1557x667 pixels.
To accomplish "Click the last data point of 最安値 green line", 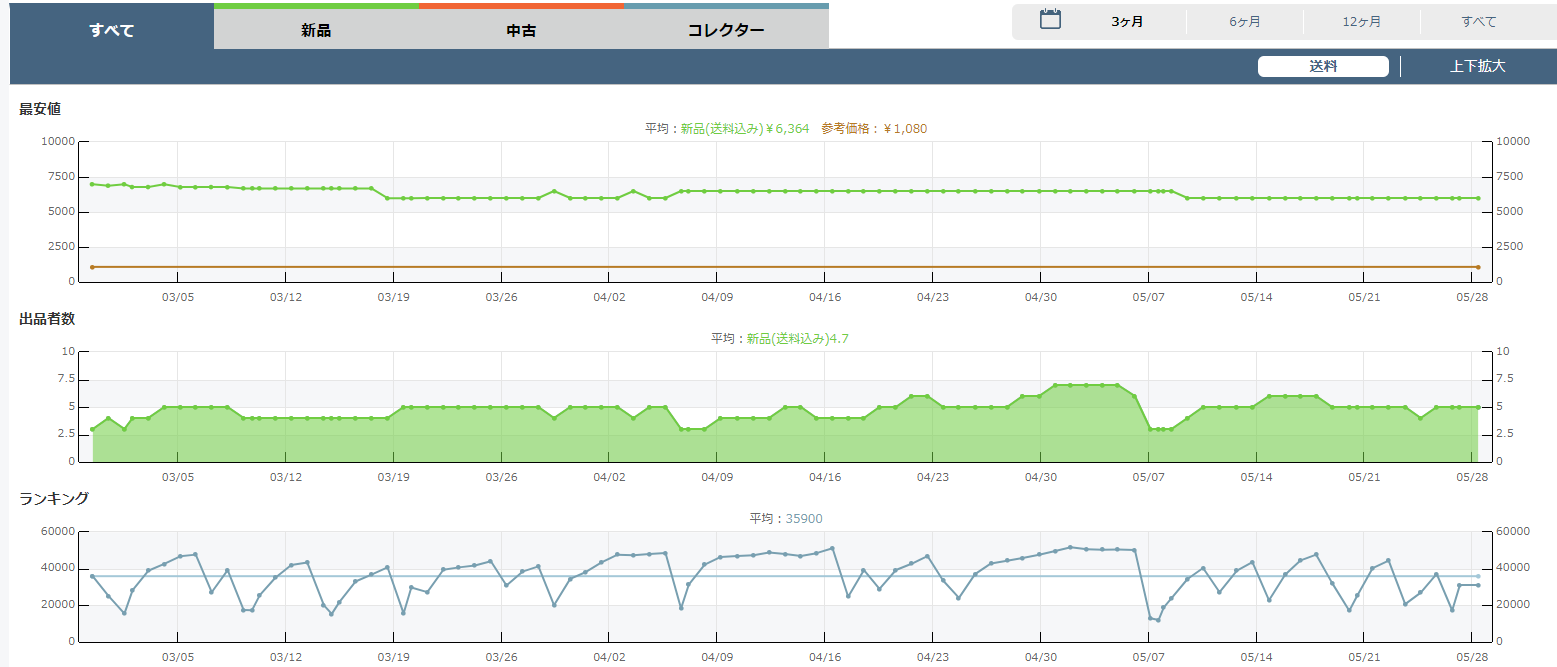I will (1478, 198).
